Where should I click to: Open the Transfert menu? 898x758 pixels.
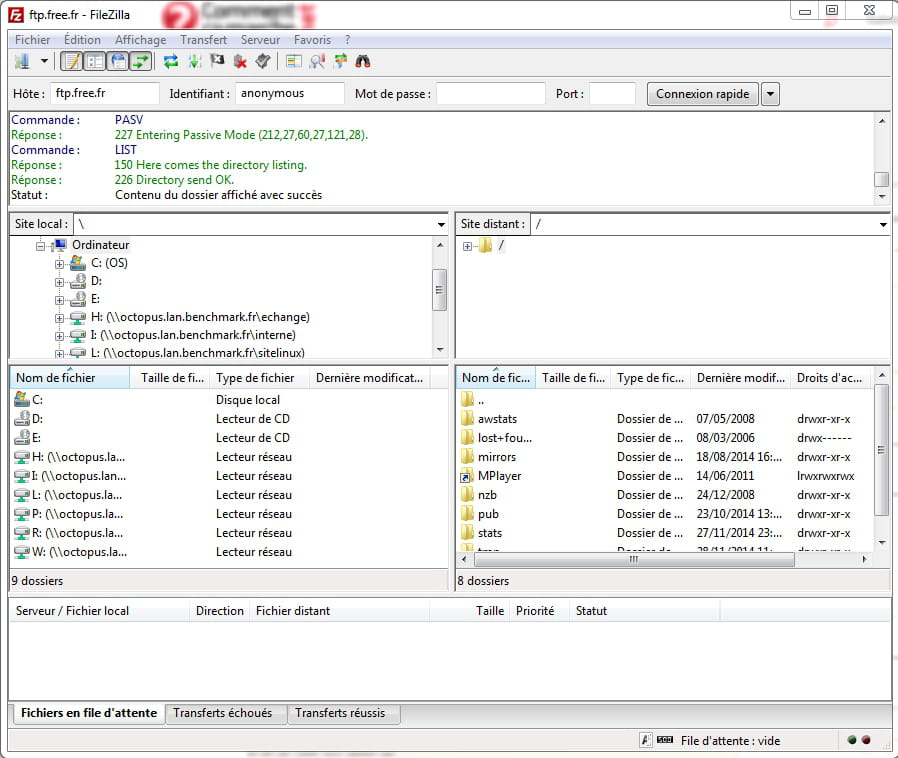pos(203,40)
